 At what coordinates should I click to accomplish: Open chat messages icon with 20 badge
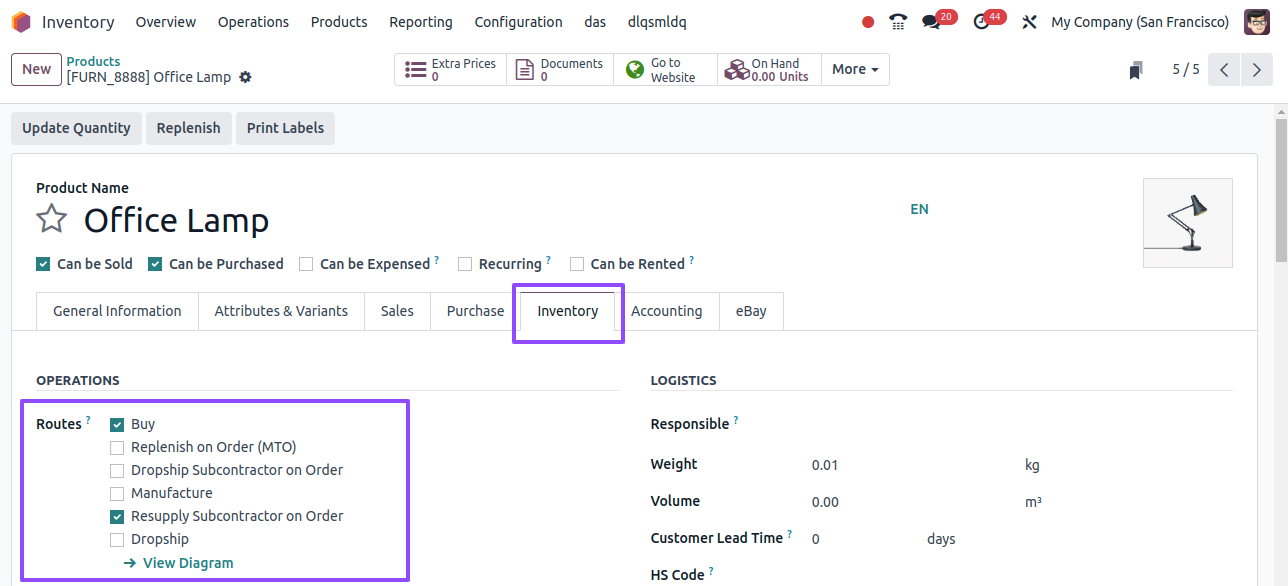(931, 22)
